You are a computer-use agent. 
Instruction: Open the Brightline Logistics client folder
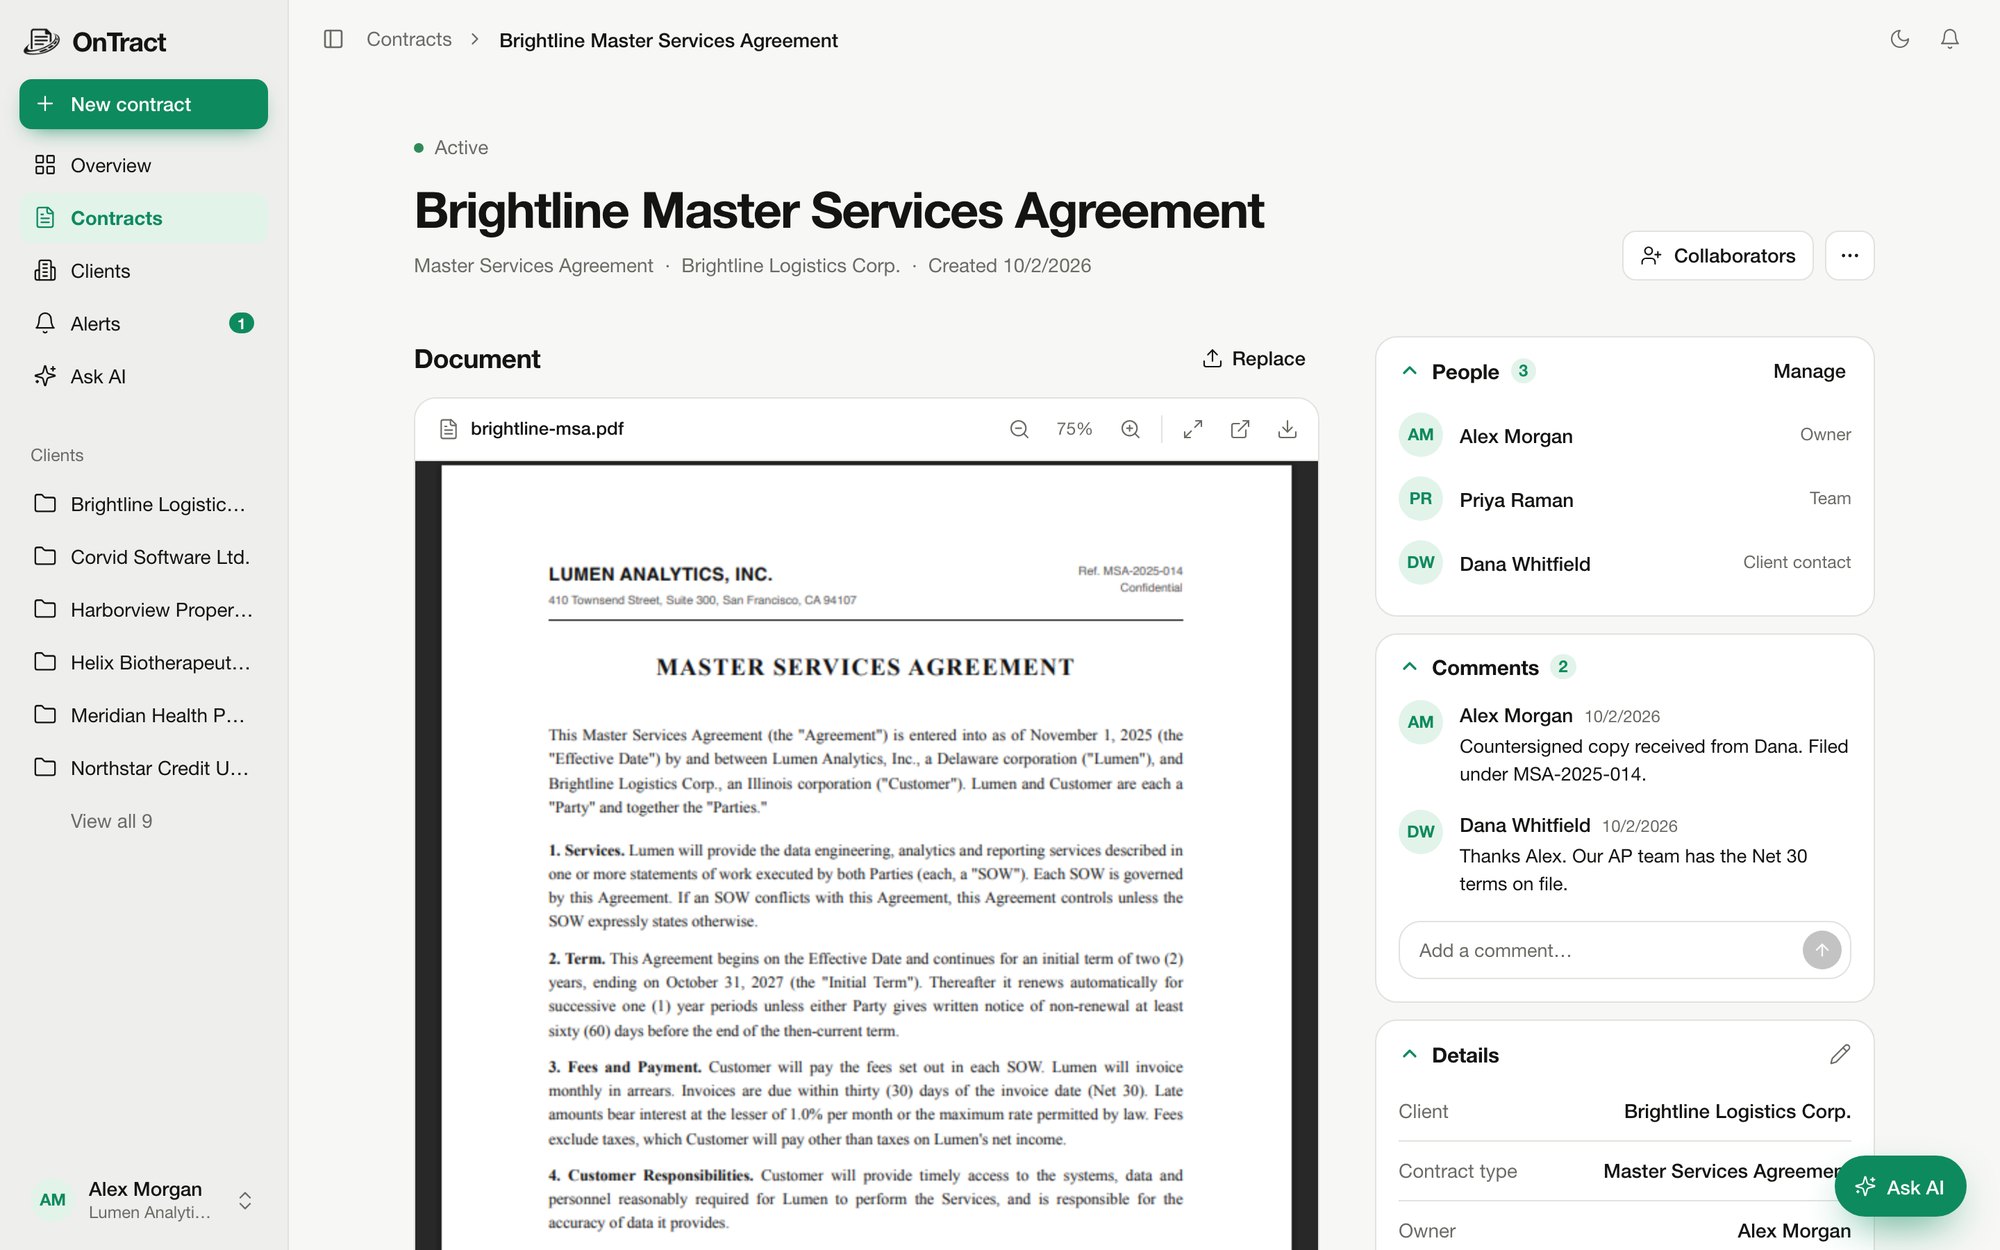[144, 504]
